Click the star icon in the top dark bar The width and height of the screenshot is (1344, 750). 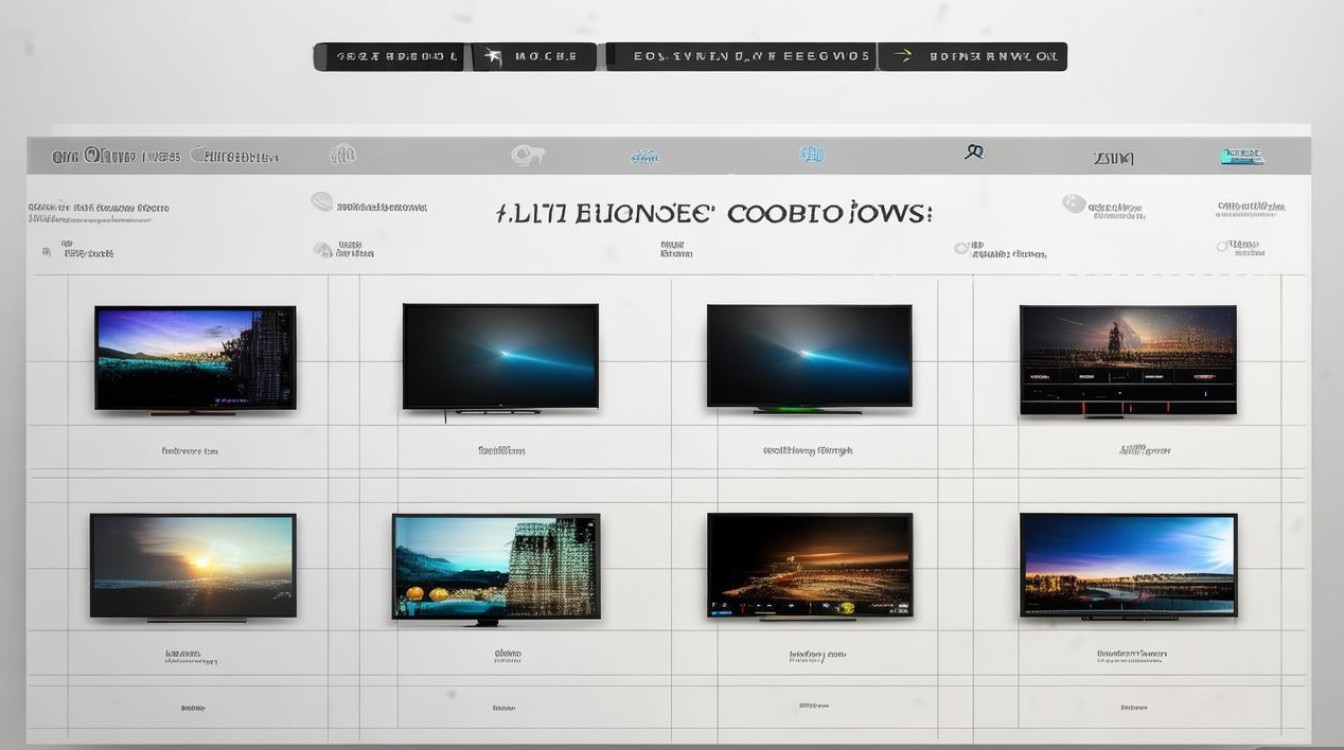(x=492, y=57)
